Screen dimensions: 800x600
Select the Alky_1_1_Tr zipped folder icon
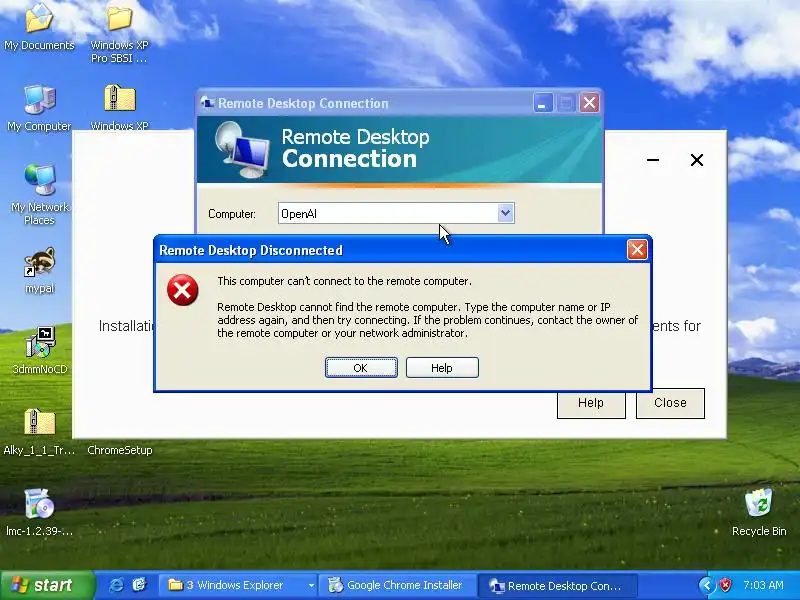pos(39,423)
